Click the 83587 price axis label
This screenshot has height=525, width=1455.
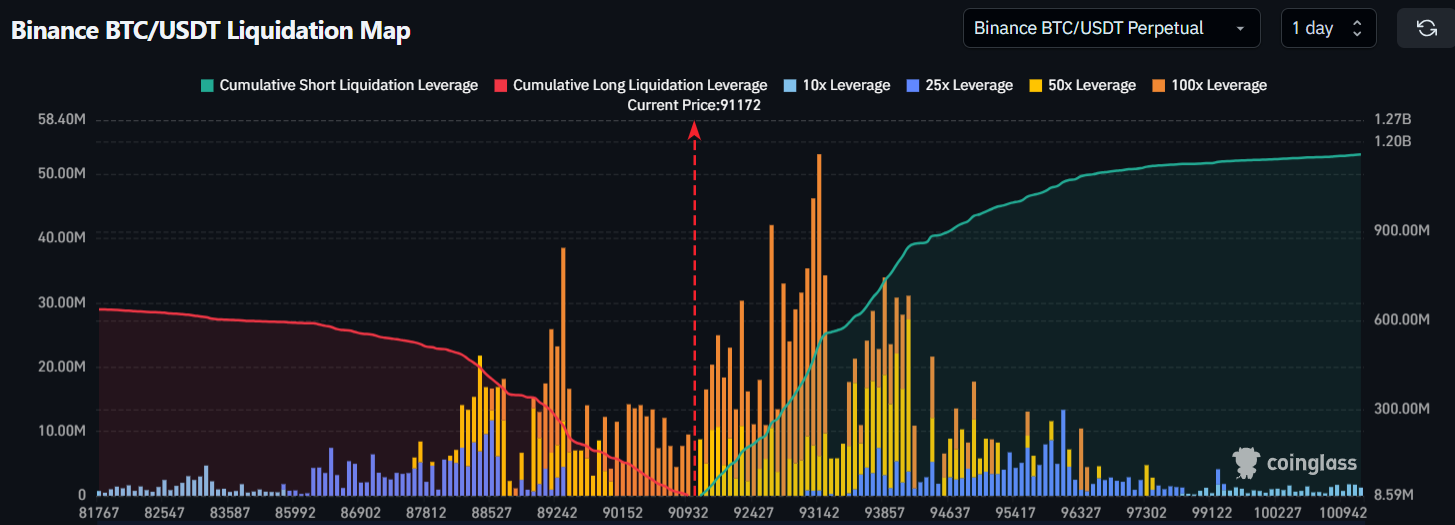coord(229,512)
